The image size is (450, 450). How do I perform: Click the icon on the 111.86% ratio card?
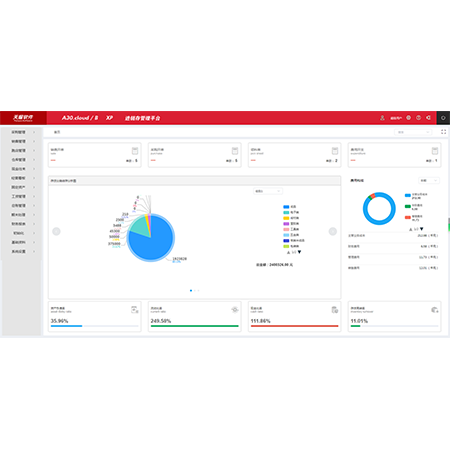tap(335, 310)
